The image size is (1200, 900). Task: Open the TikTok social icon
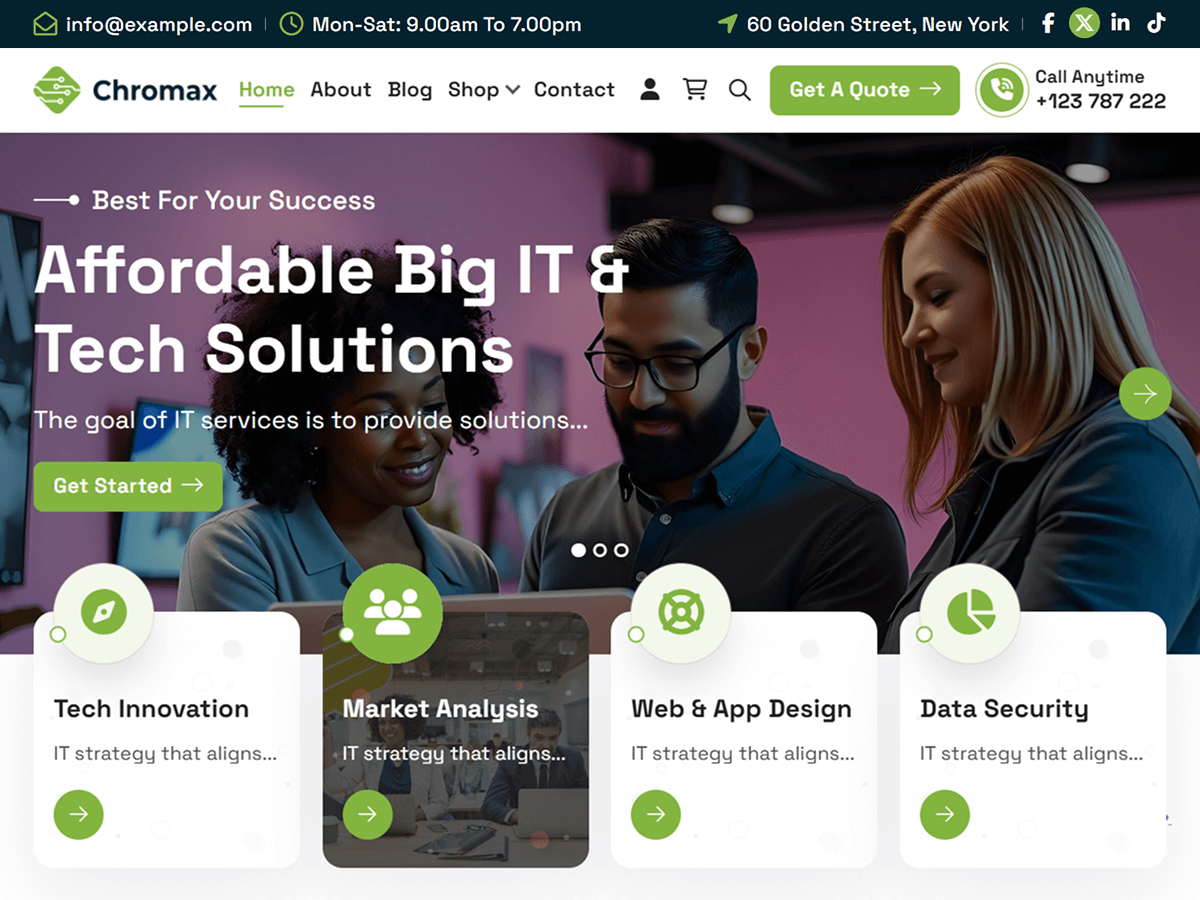1157,23
